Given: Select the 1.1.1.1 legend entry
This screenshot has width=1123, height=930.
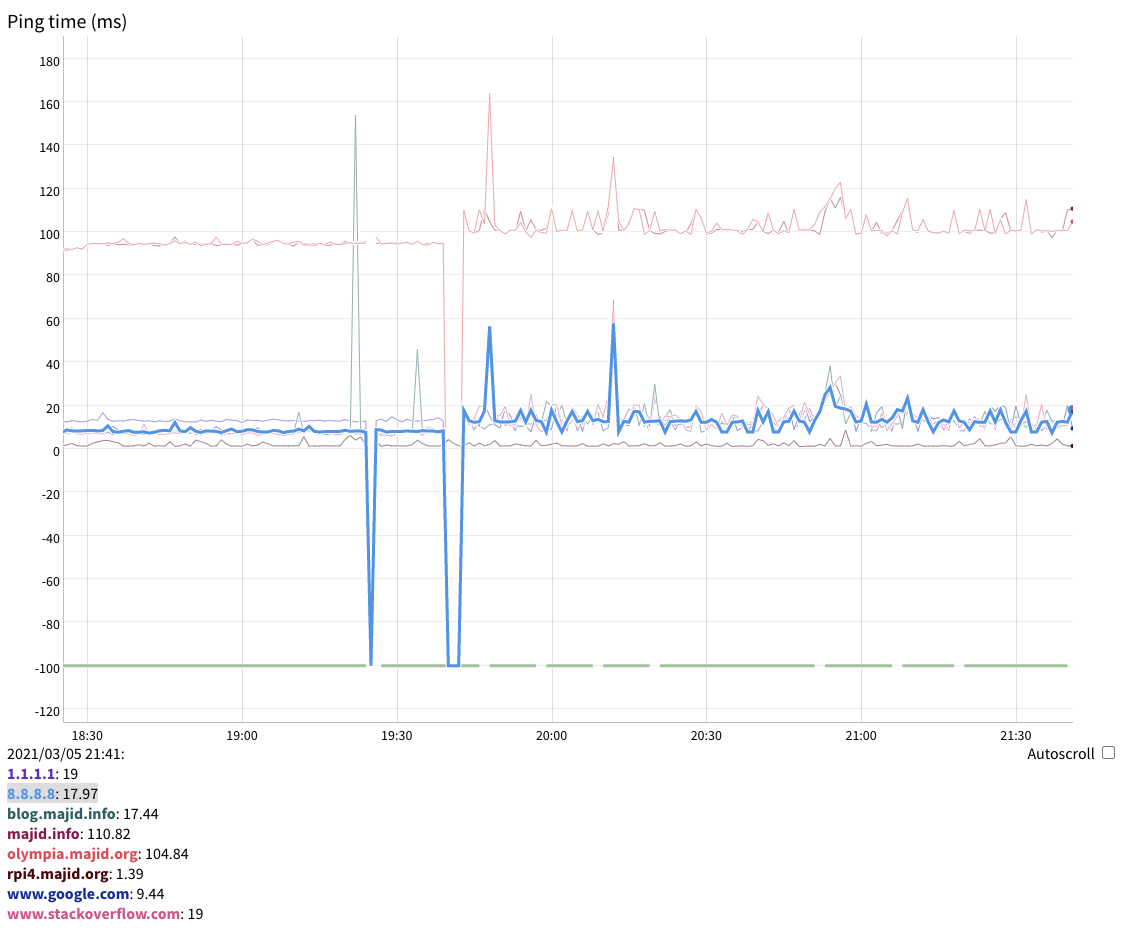Looking at the screenshot, I should click(28, 774).
